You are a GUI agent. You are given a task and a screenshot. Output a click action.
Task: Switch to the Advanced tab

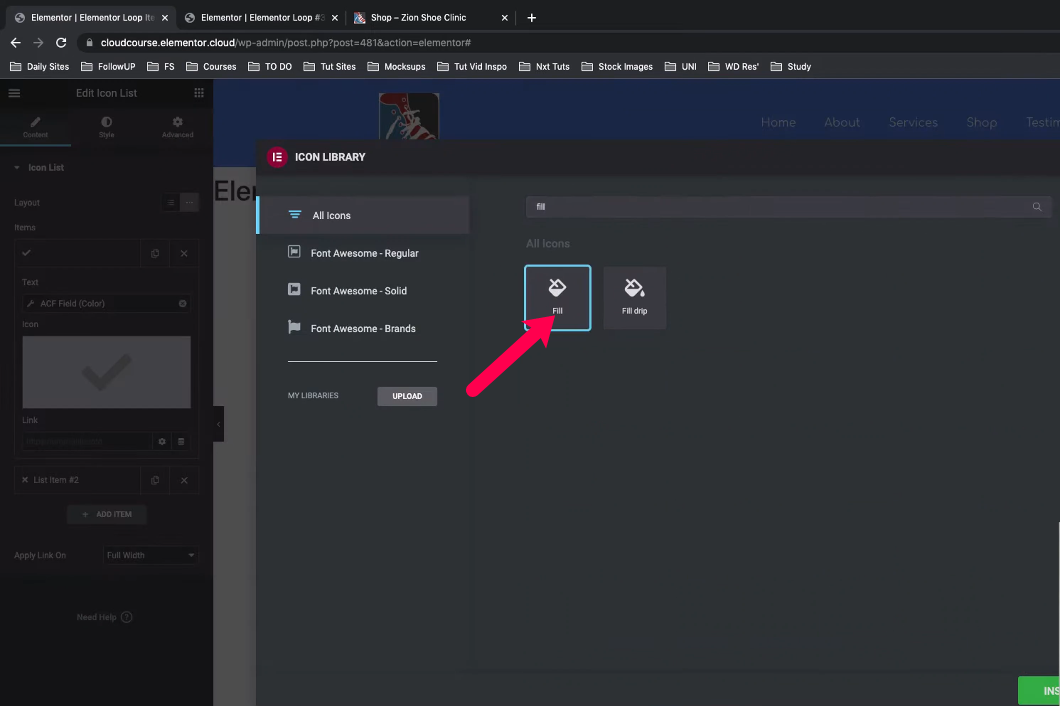pyautogui.click(x=177, y=126)
